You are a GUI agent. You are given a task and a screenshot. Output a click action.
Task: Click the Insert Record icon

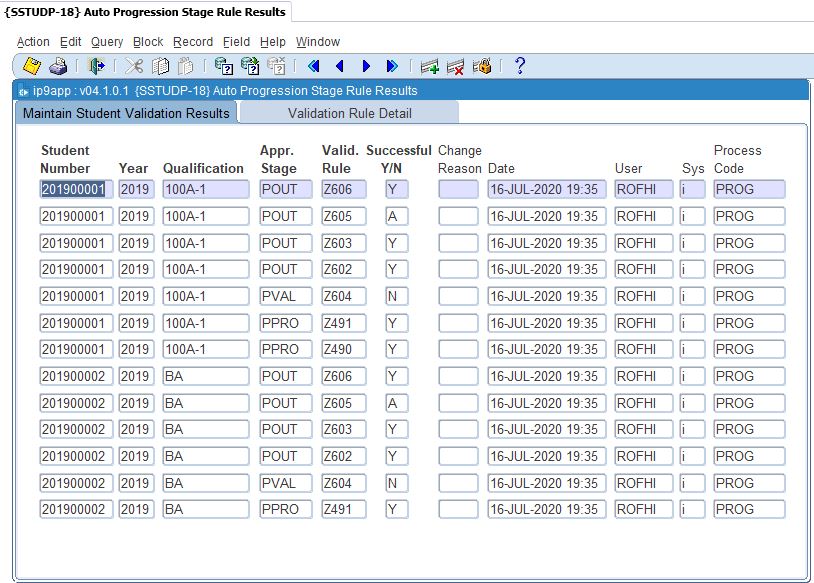coord(430,67)
